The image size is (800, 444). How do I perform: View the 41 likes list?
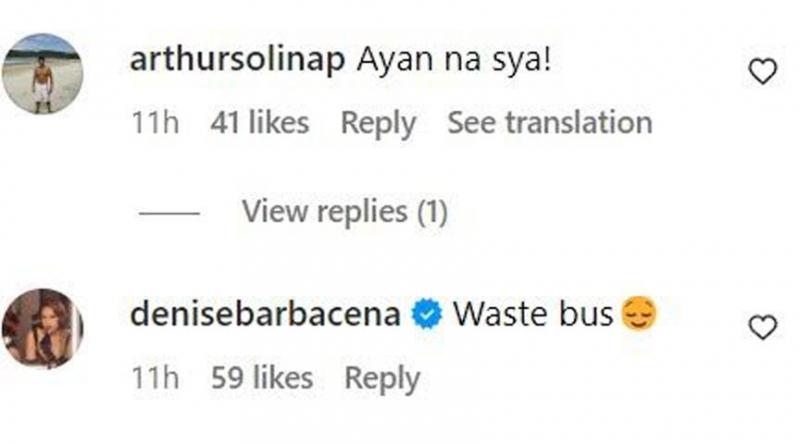point(260,123)
